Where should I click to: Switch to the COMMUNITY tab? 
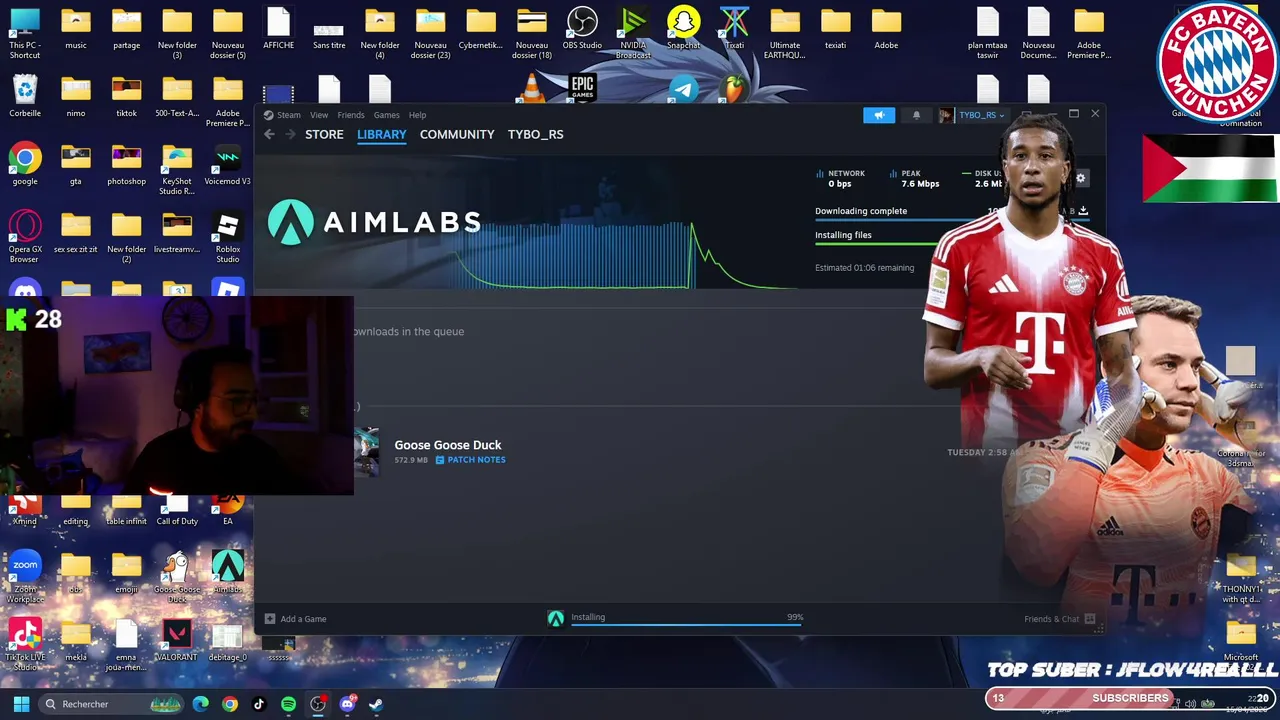point(457,134)
